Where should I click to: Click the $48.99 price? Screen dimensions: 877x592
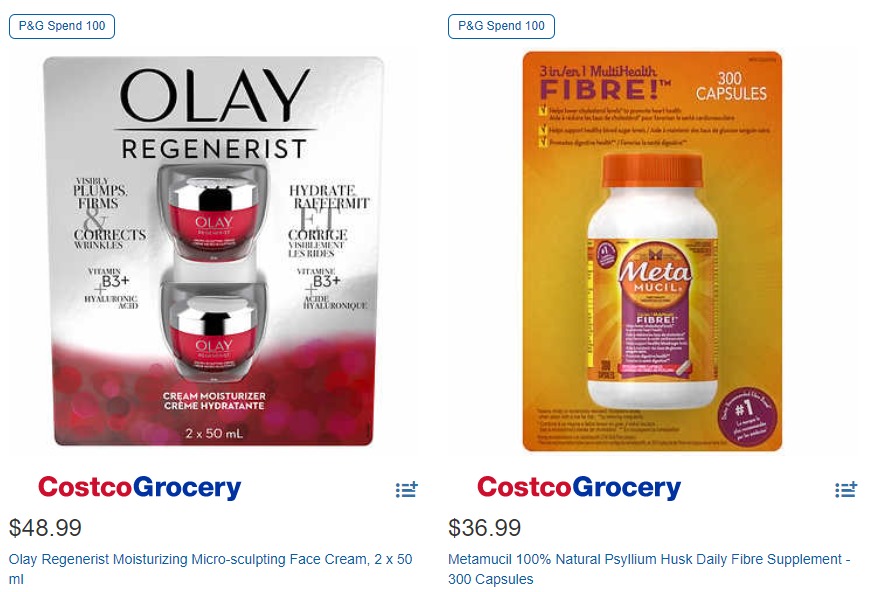coord(45,528)
